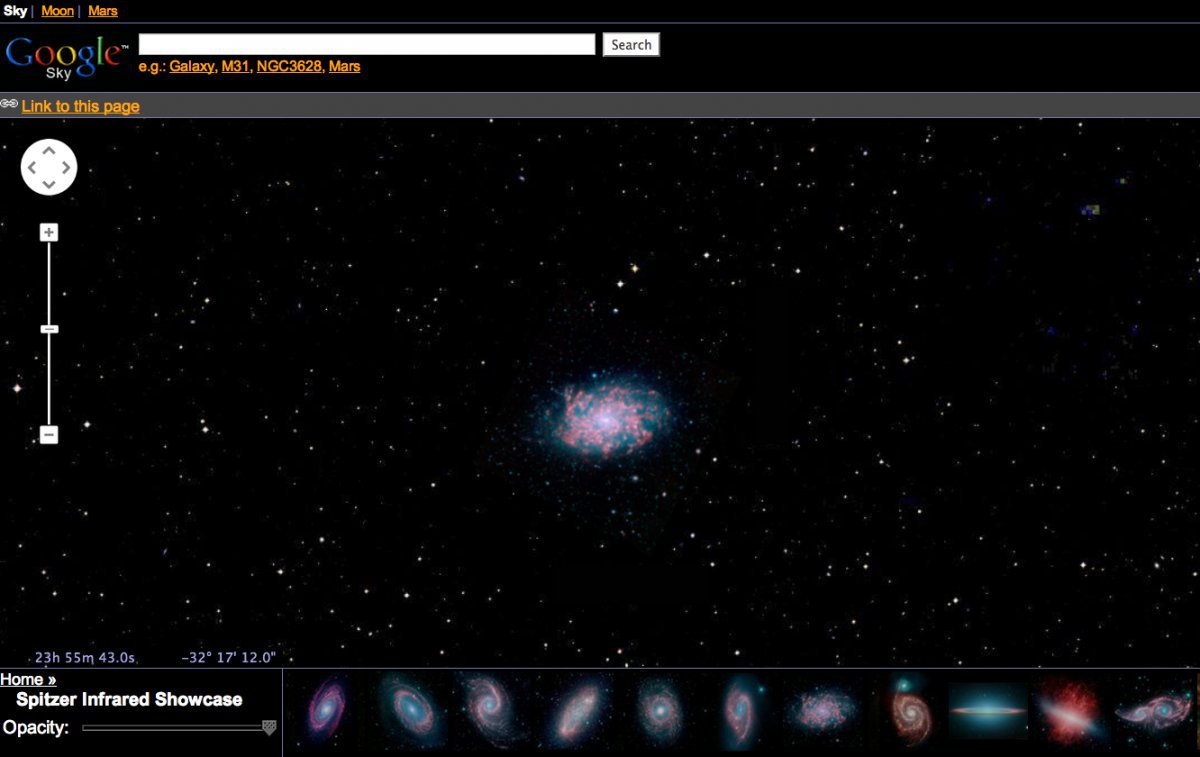Click the chain icon beside Link to this page
This screenshot has height=757, width=1200.
click(x=9, y=104)
